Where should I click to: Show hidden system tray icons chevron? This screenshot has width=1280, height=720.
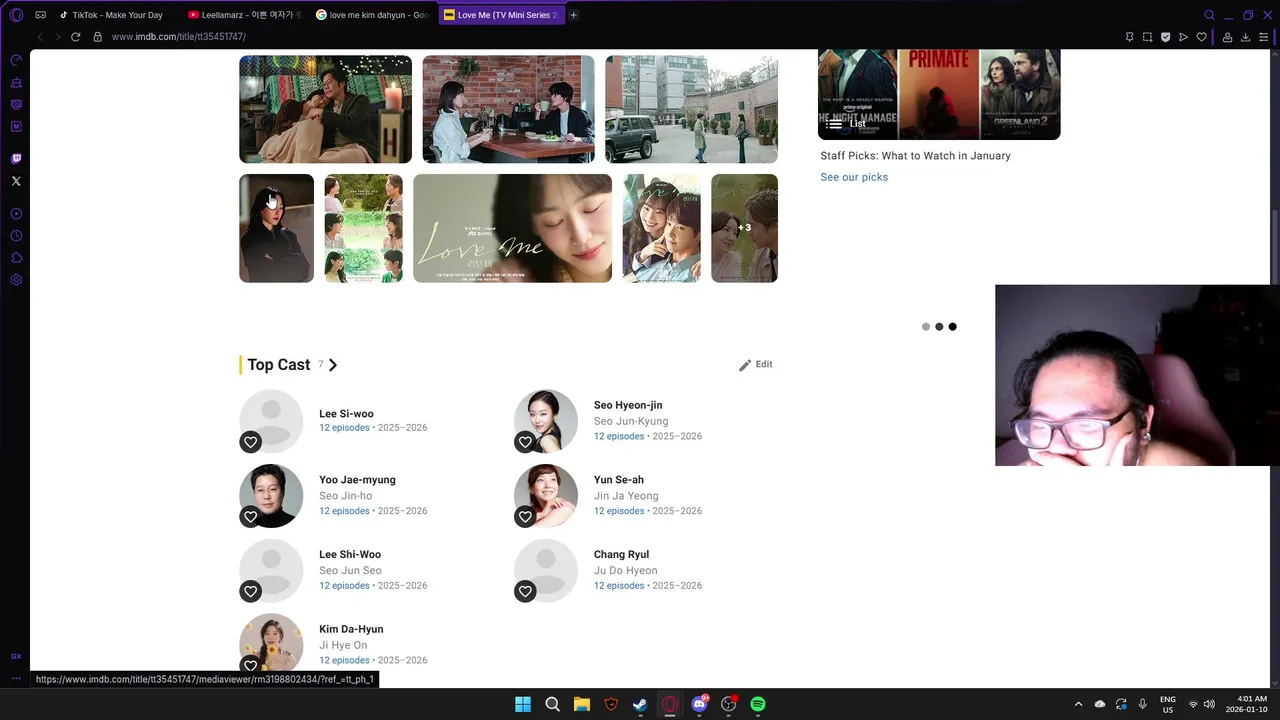1078,704
